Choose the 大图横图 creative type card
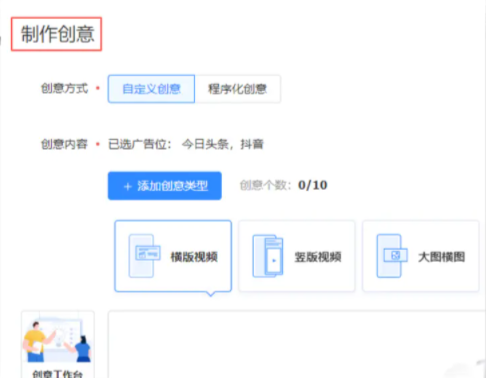486x378 pixels. (421, 256)
